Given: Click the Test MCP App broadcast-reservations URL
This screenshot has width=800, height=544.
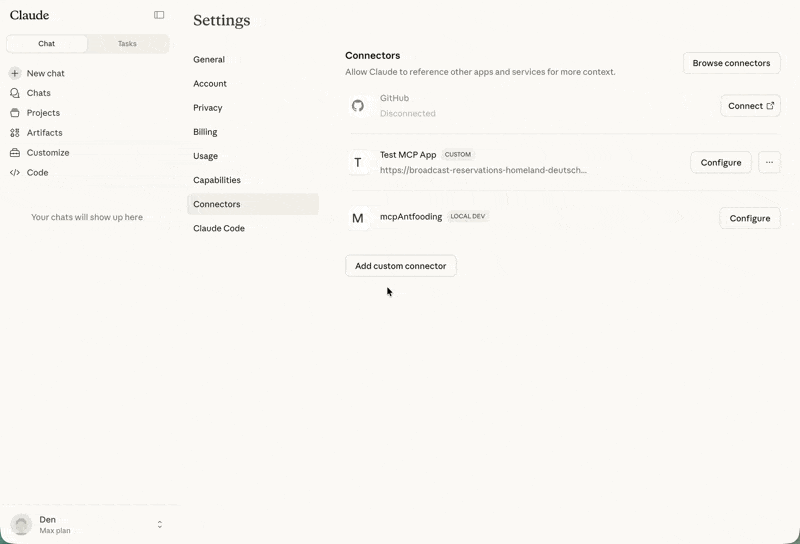Looking at the screenshot, I should coord(483,170).
